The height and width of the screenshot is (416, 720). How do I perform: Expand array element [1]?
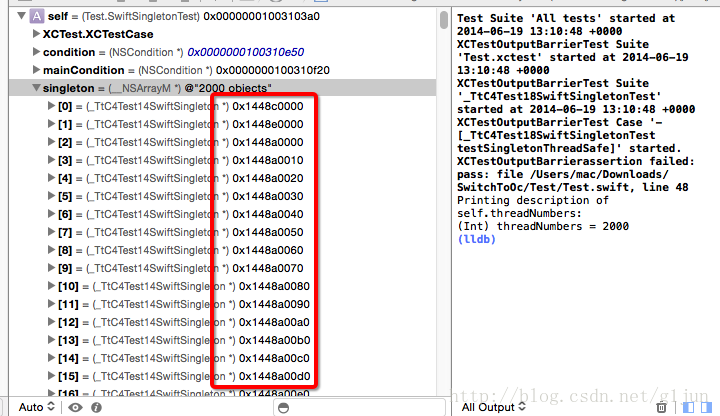tap(51, 124)
